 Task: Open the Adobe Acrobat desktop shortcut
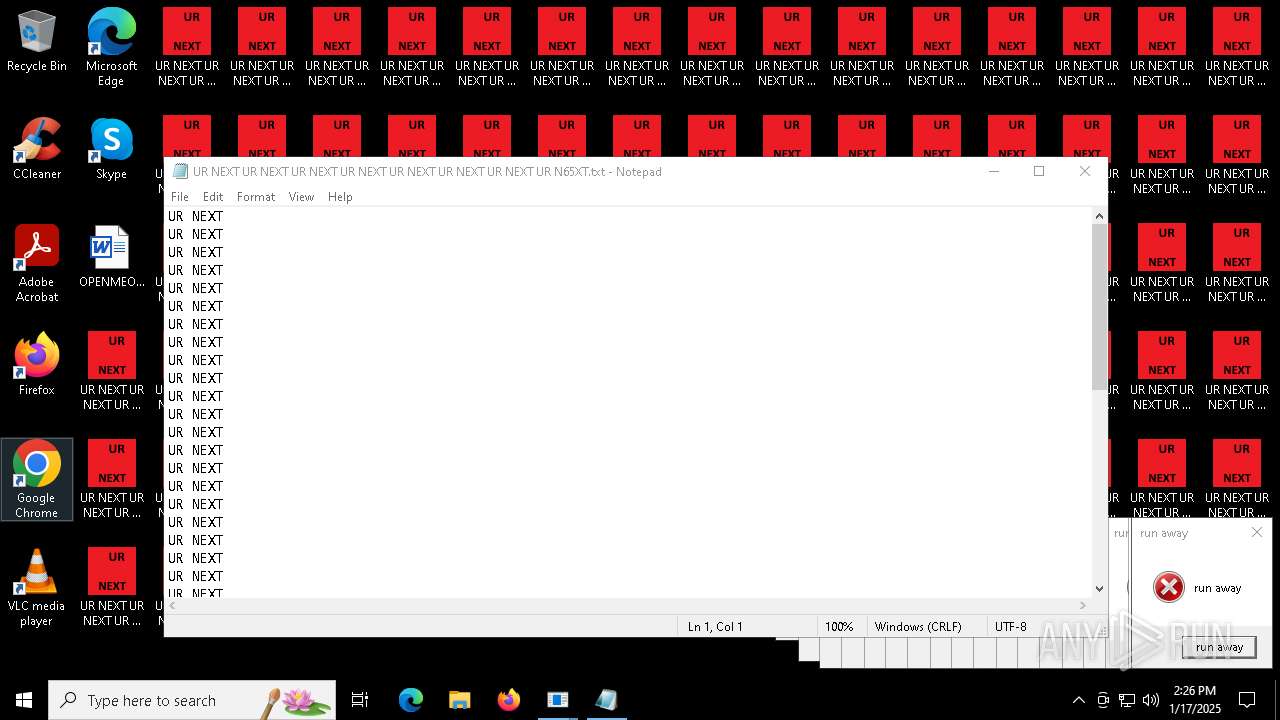pyautogui.click(x=37, y=263)
